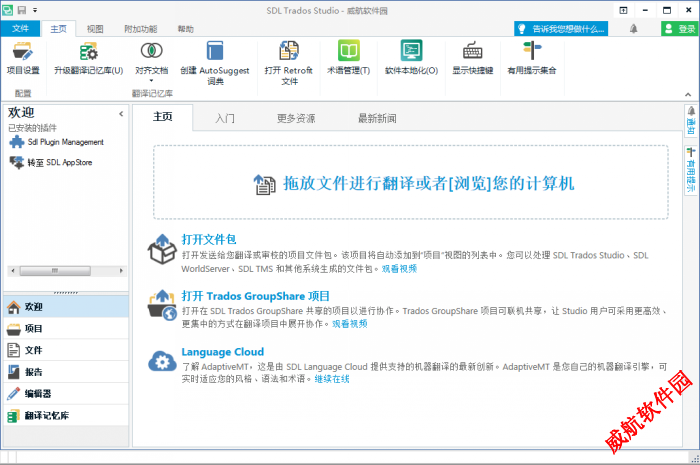Open the 文件 menu tab
Image resolution: width=700 pixels, height=465 pixels.
(x=20, y=29)
